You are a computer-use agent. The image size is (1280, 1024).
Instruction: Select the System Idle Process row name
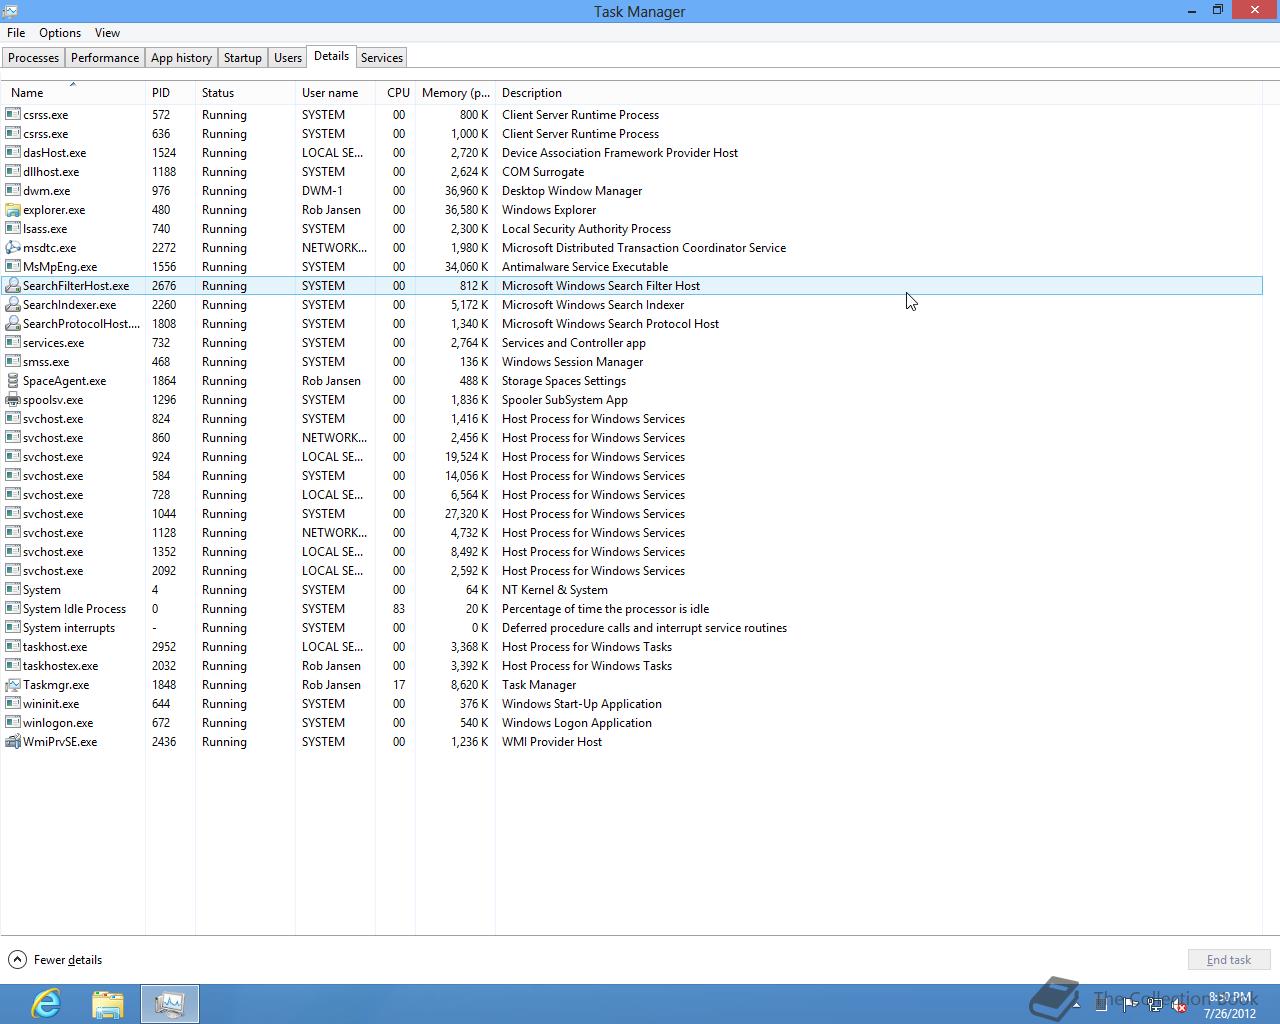(x=74, y=609)
